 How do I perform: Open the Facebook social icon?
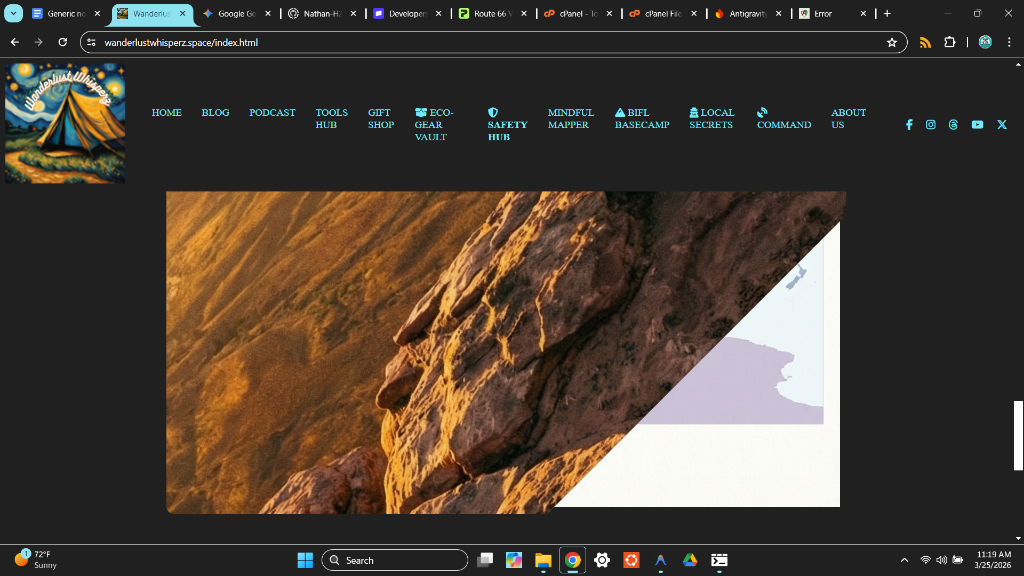tap(909, 125)
